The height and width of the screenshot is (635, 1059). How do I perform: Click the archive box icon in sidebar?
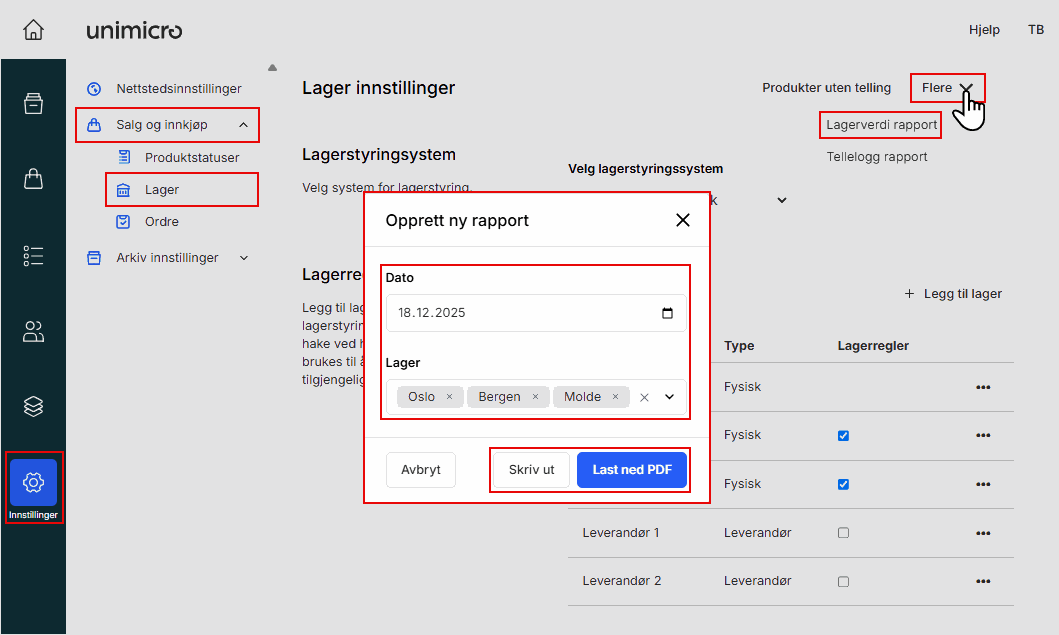tap(33, 102)
